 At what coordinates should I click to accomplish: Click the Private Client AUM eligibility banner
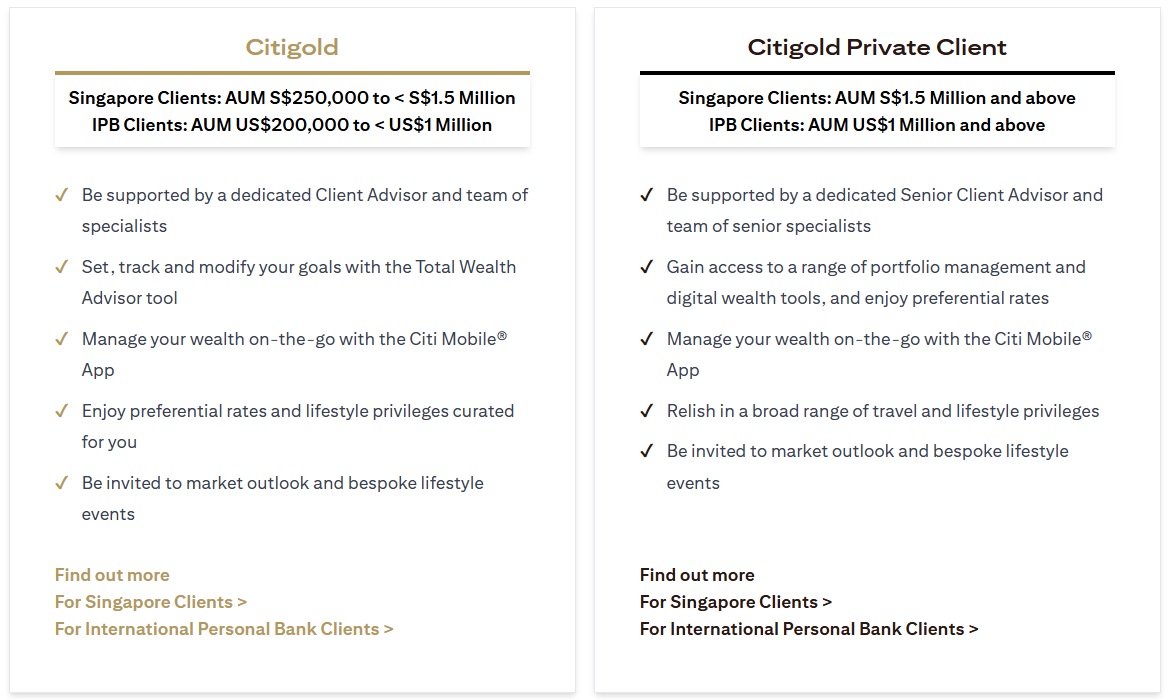[x=877, y=111]
